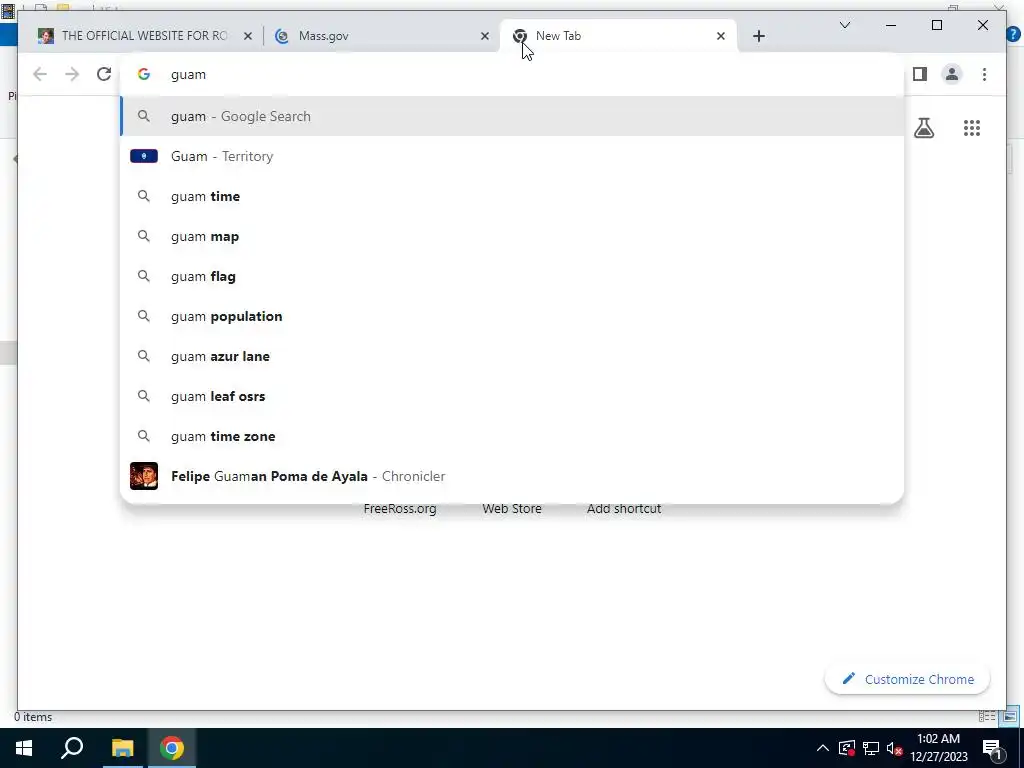
Task: Open Windows taskbar search
Action: [72, 748]
